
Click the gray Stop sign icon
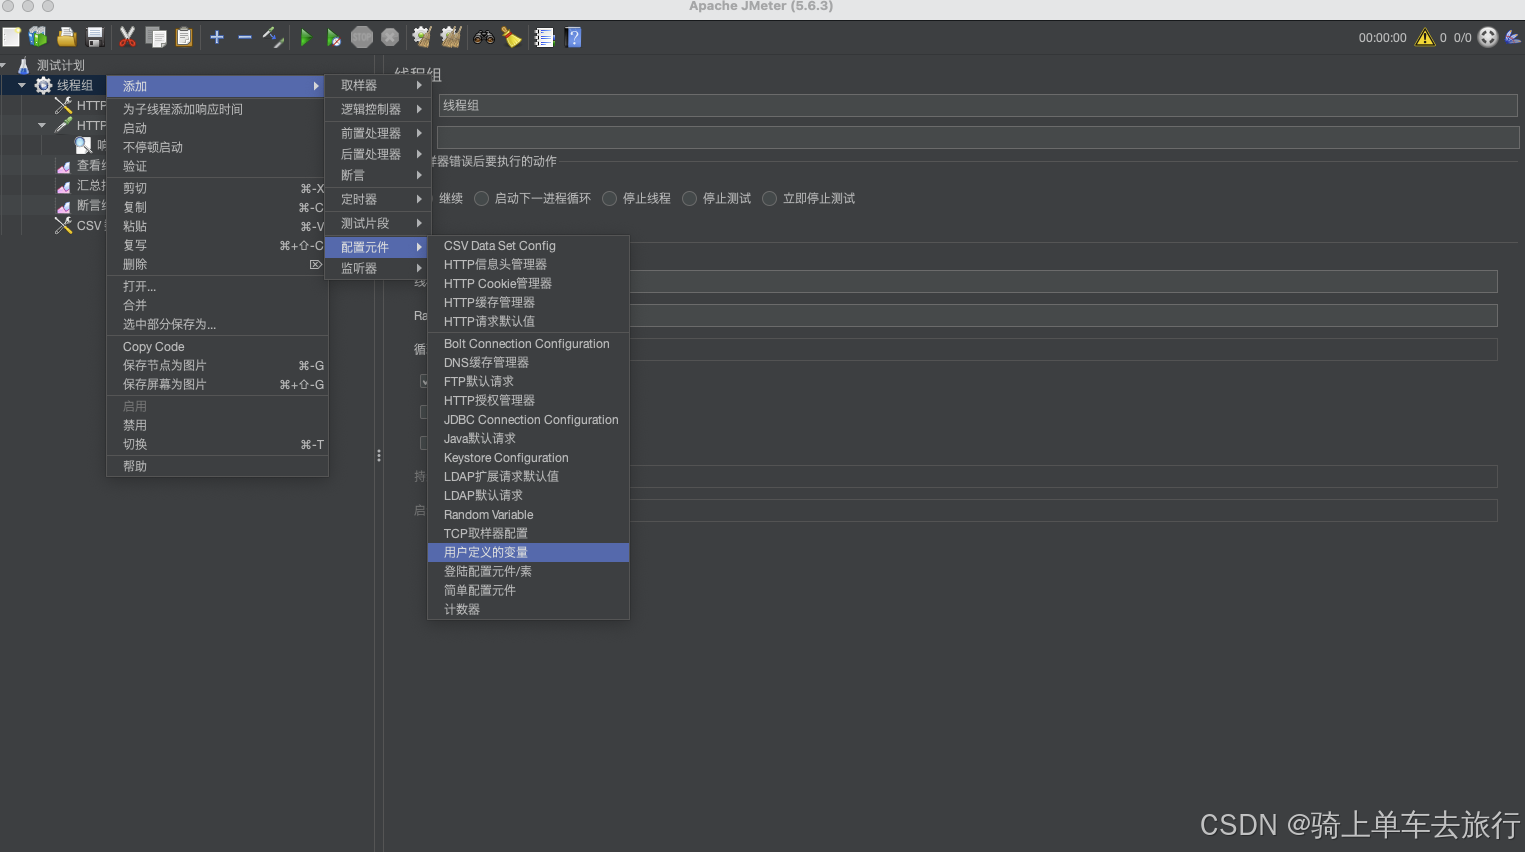tap(362, 37)
